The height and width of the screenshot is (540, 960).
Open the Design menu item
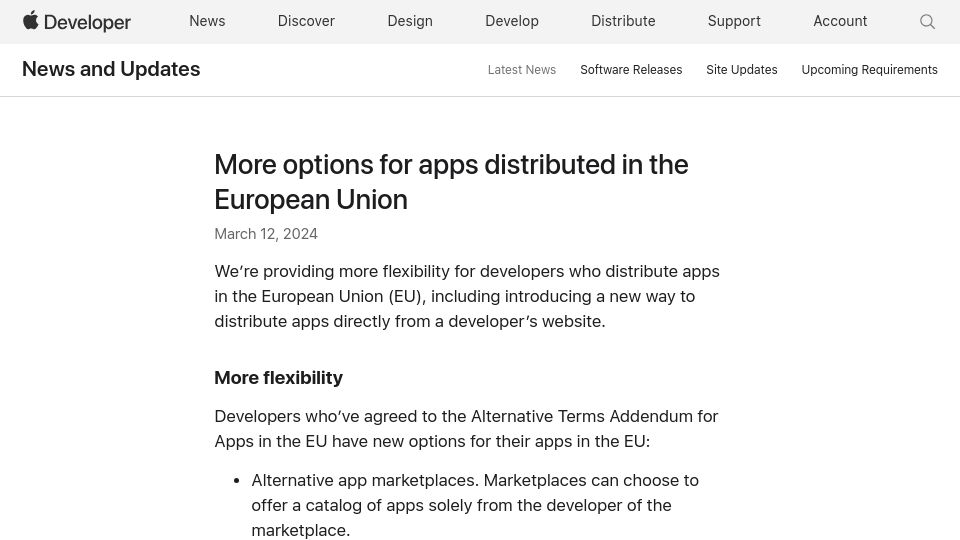(410, 21)
